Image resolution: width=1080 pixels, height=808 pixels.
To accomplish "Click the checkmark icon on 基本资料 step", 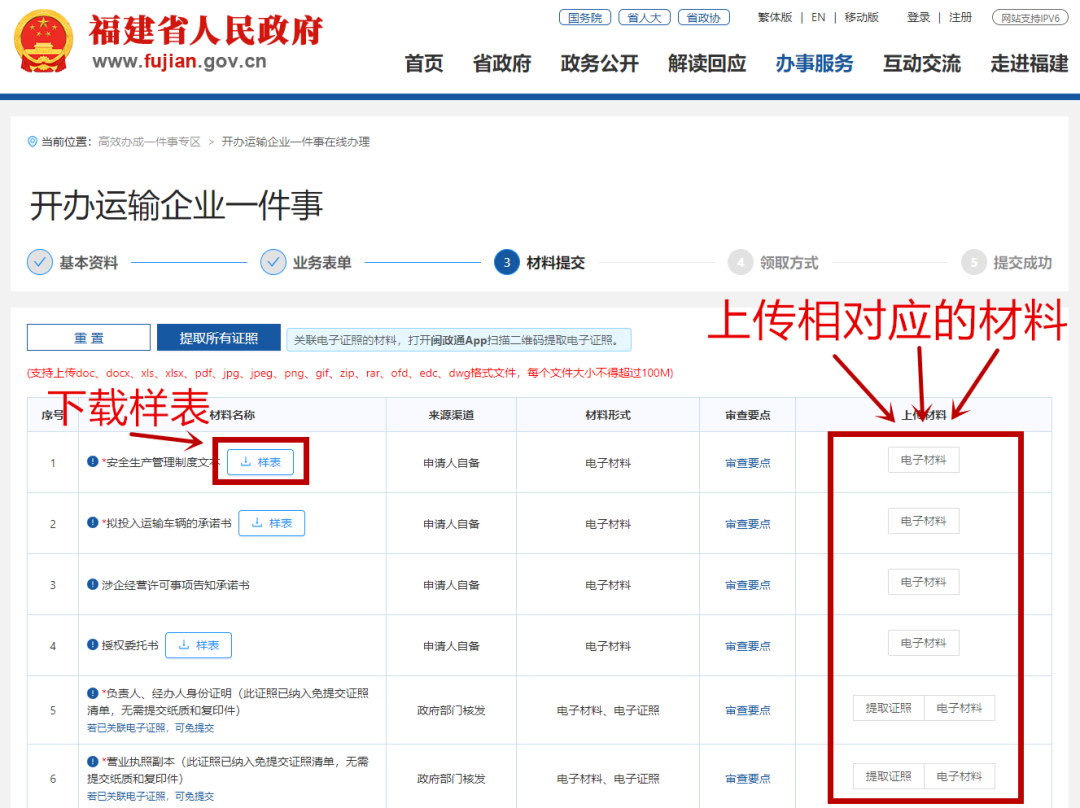I will (x=38, y=261).
